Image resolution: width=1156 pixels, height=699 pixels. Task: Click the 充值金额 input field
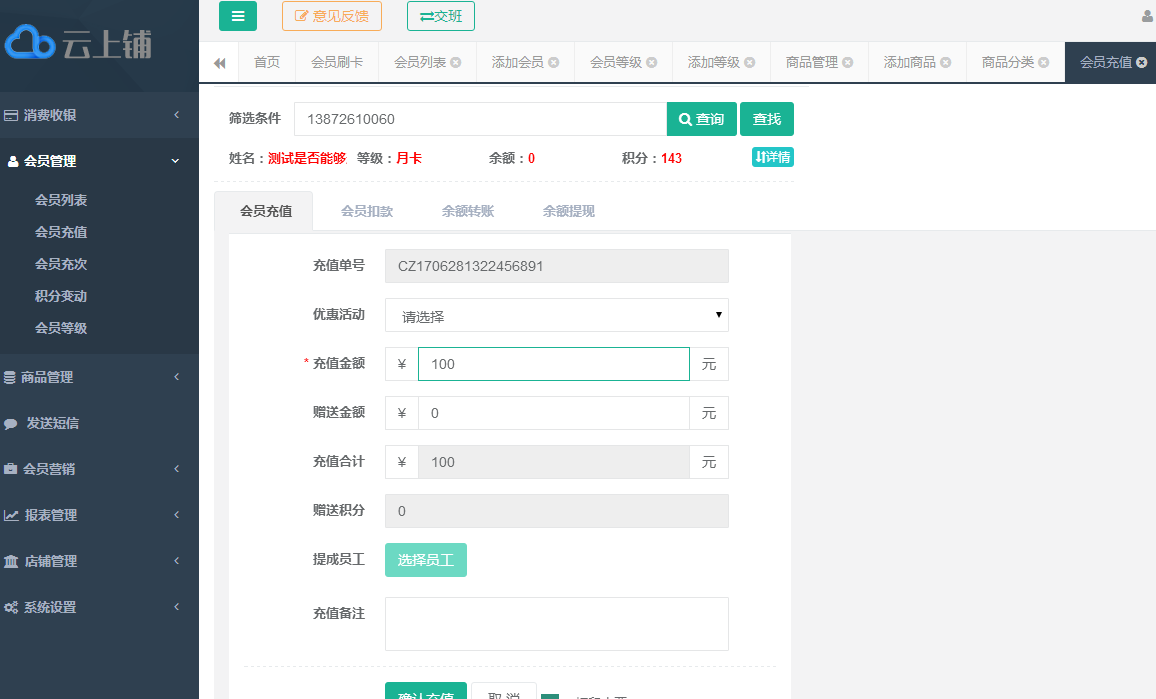[x=553, y=364]
